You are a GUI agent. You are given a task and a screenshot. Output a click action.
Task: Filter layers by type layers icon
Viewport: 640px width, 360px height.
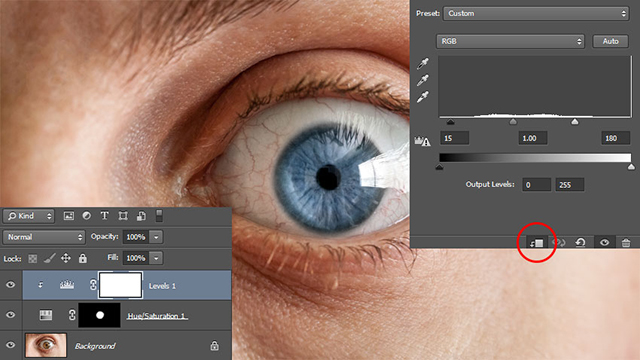point(104,216)
